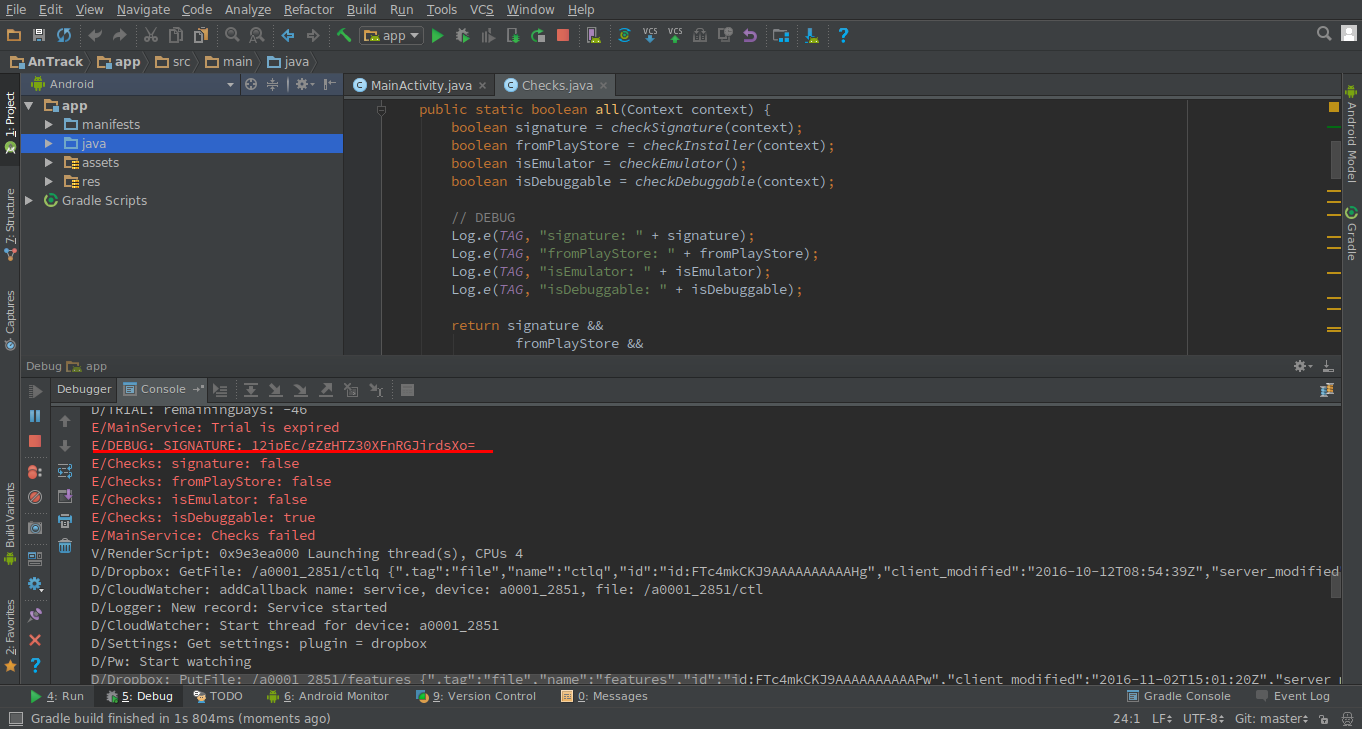
Task: Switch to the MainActivity.java tab
Action: coord(420,85)
